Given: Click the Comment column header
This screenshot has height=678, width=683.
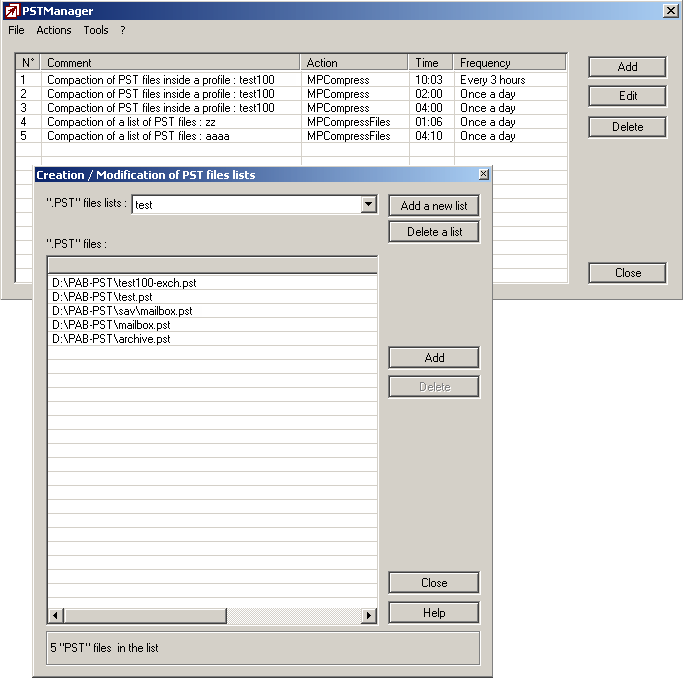Looking at the screenshot, I should tap(170, 63).
